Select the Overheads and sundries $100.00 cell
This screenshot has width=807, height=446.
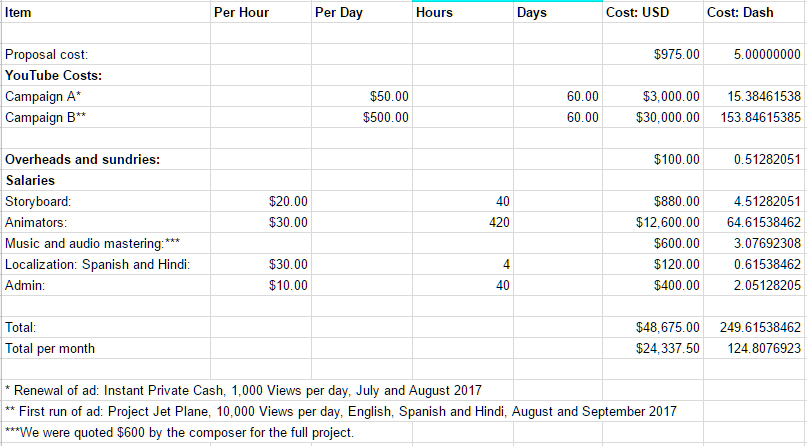click(x=653, y=159)
